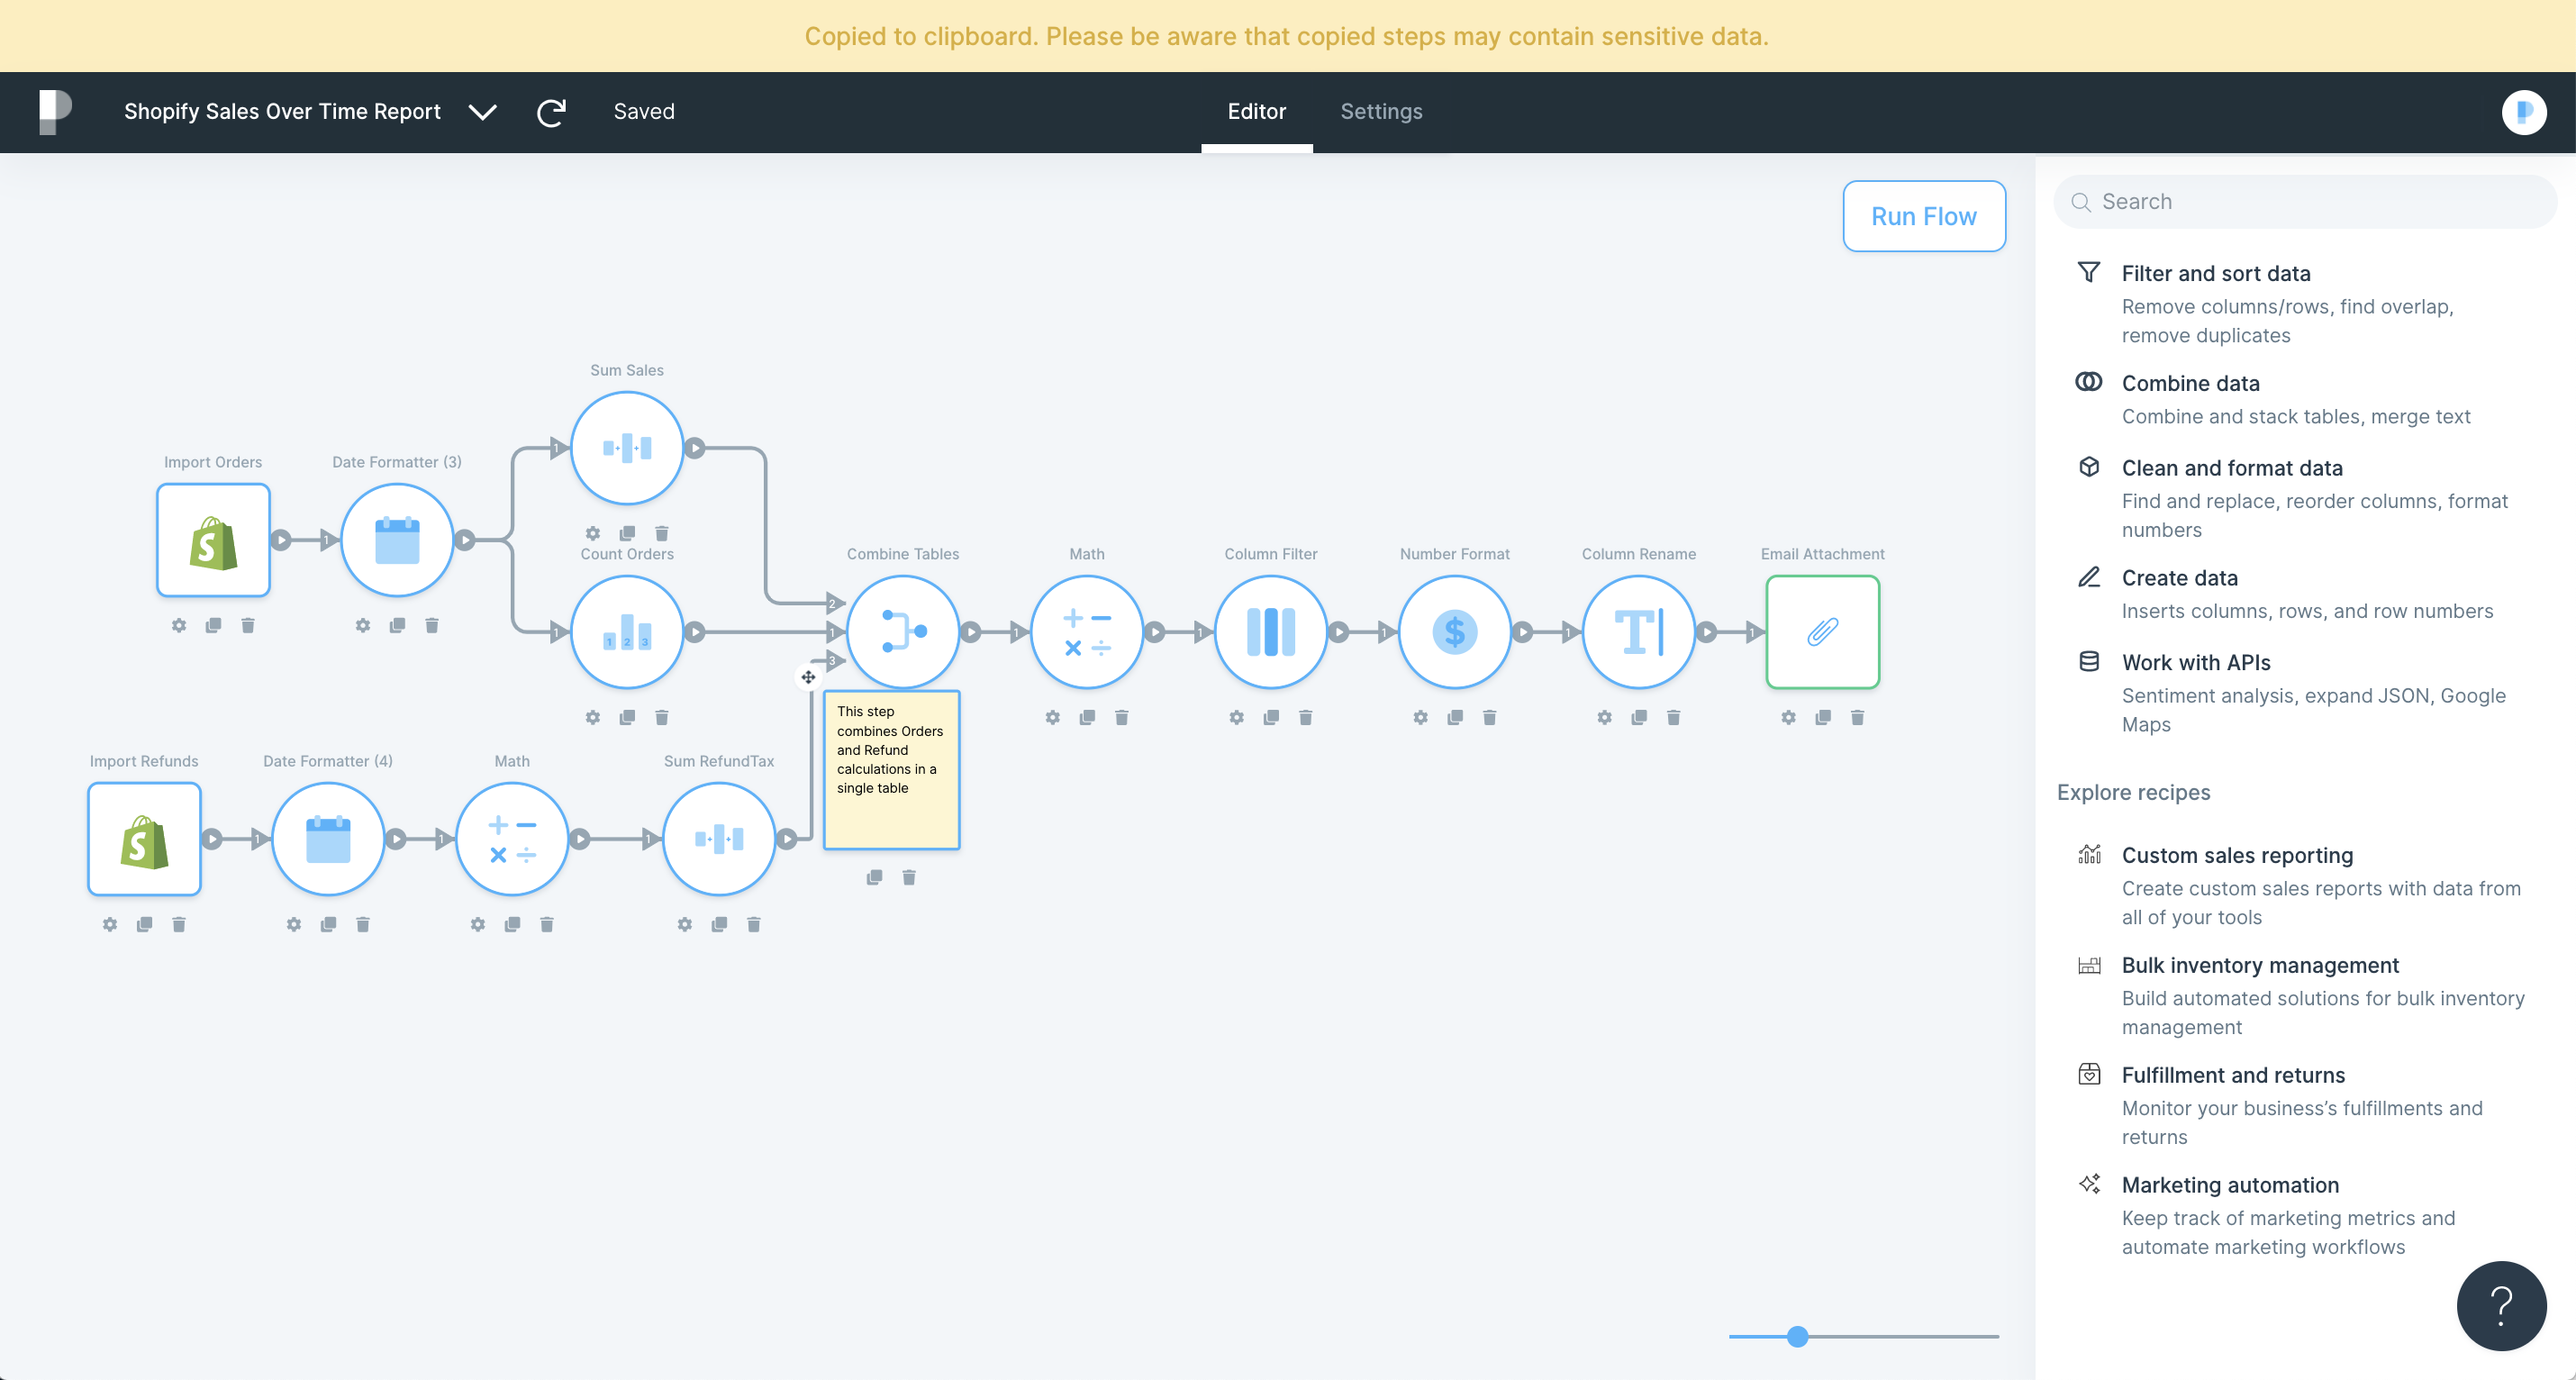Click the Explore recipes heading
The width and height of the screenshot is (2576, 1380).
2133,792
